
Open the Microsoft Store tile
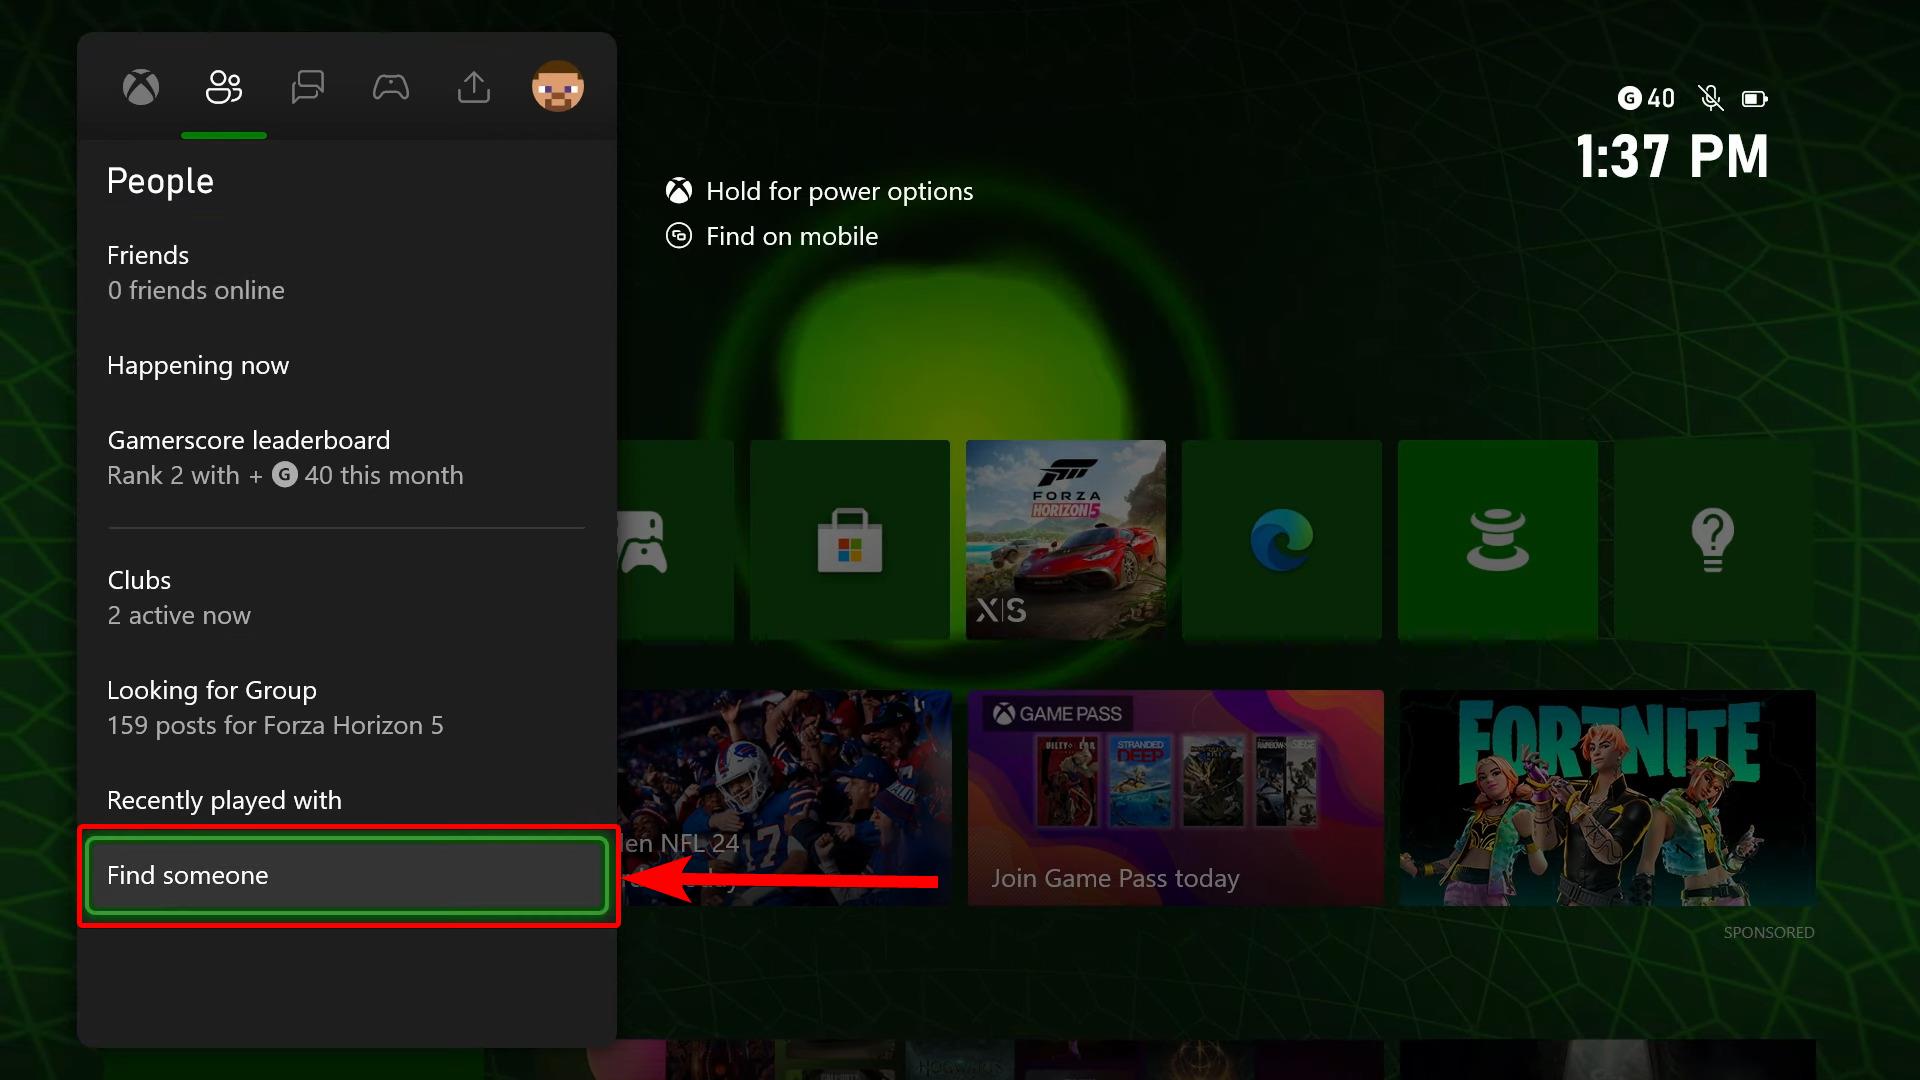pos(849,540)
